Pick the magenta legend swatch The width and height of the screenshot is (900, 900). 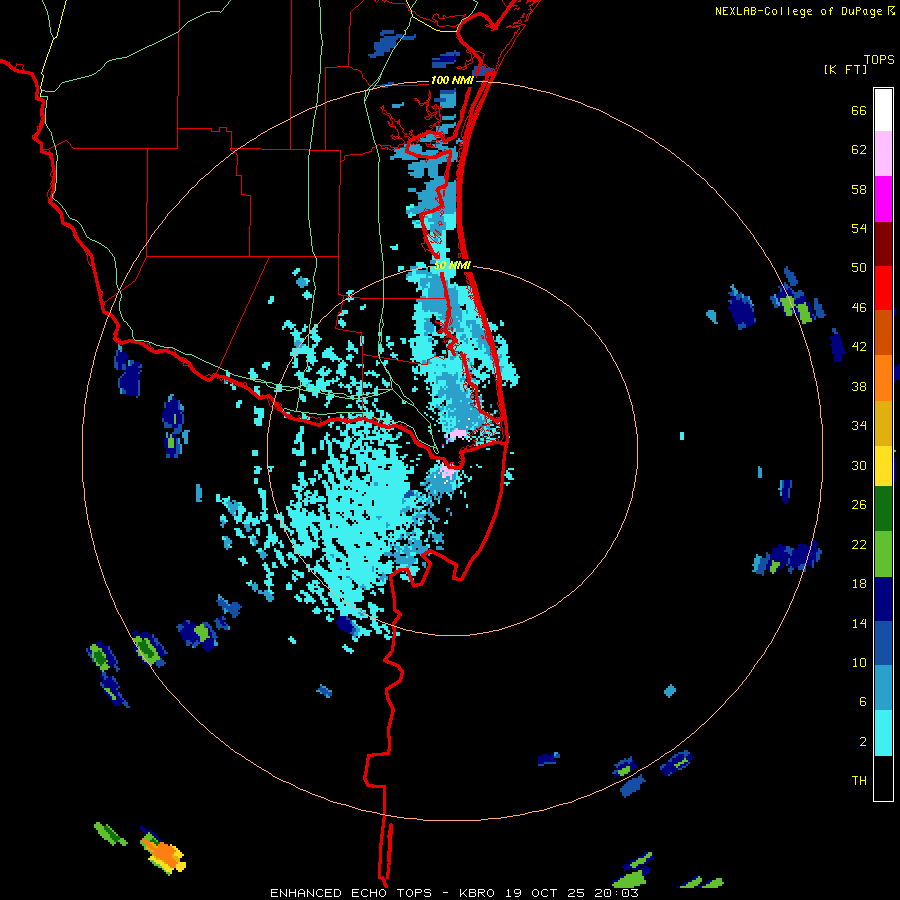point(883,199)
